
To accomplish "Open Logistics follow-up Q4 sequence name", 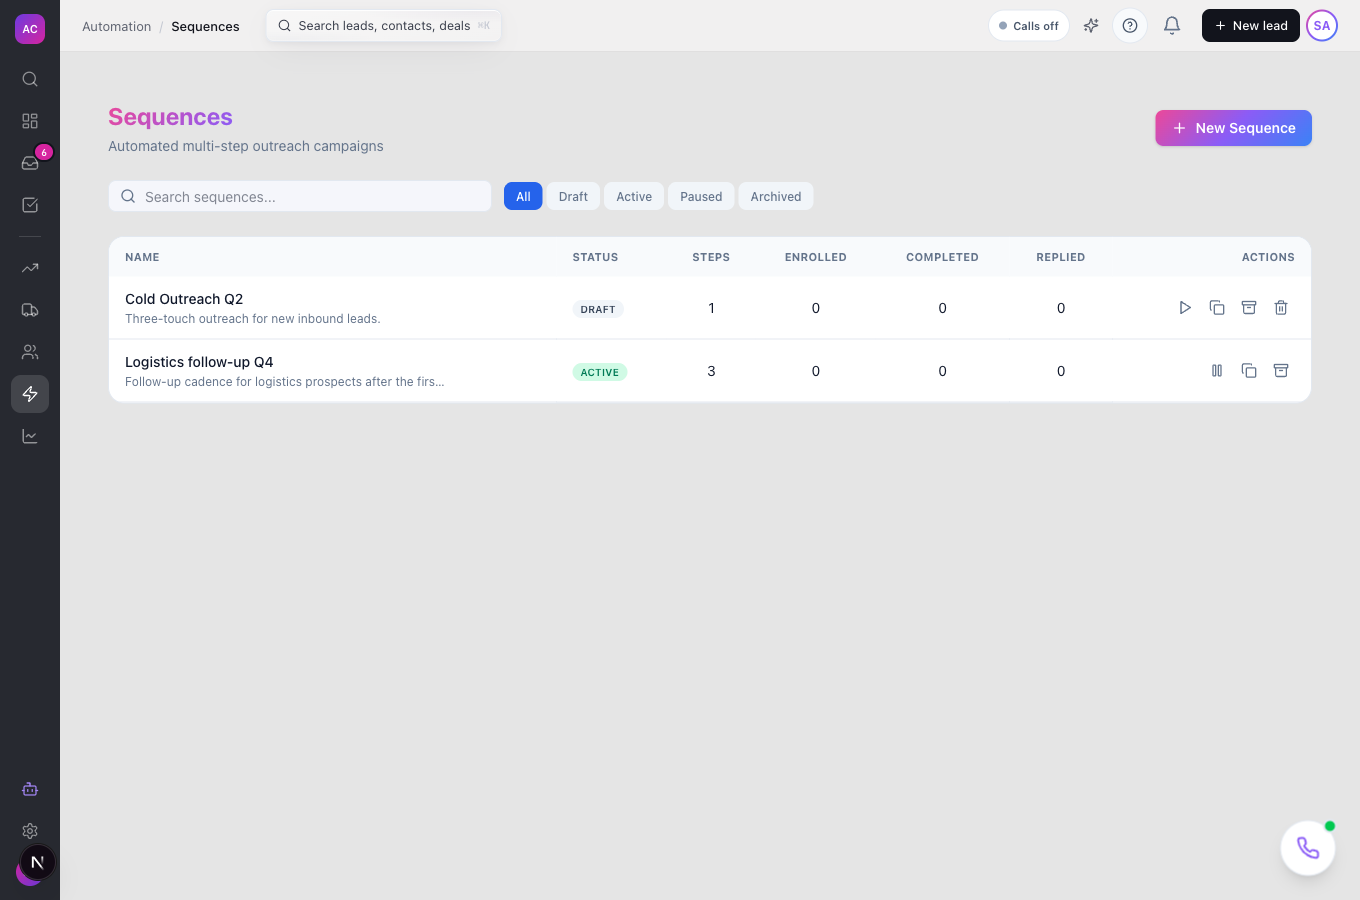I will click(199, 362).
